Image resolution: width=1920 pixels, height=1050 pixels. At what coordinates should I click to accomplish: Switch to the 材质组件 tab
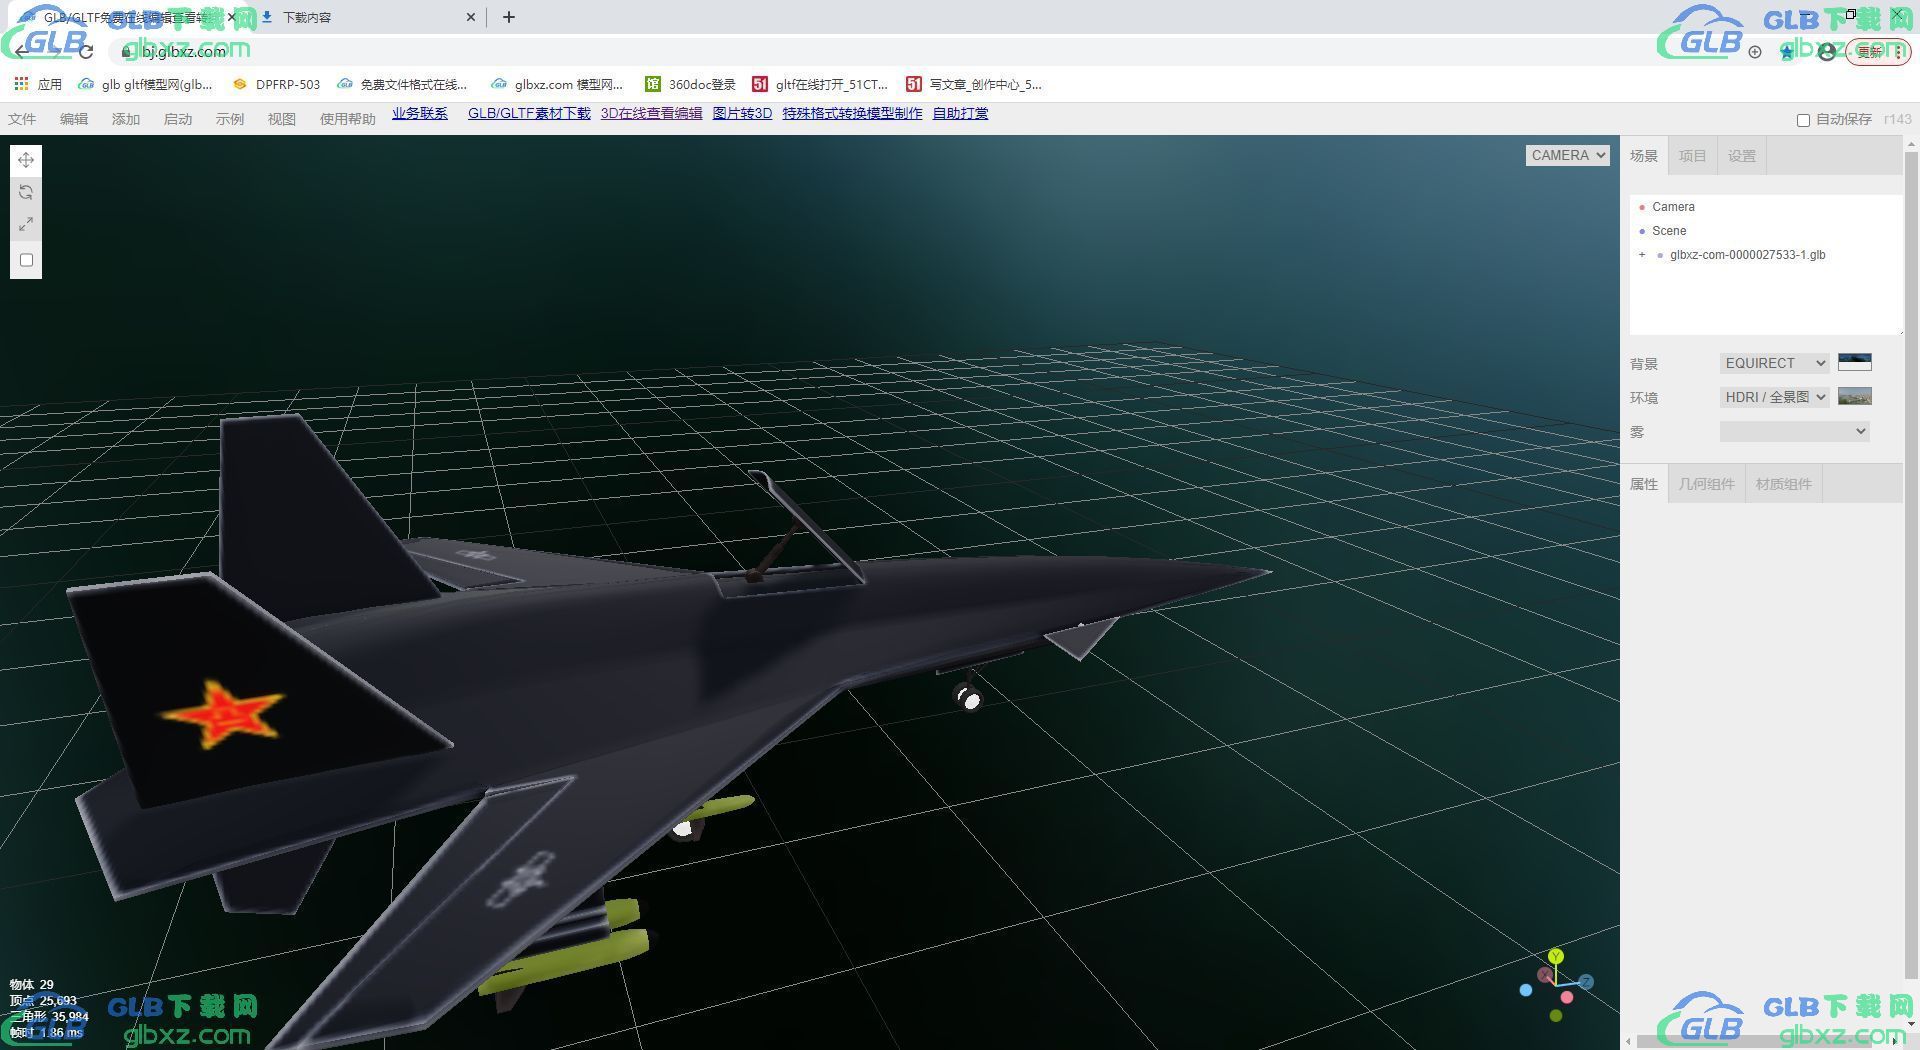click(x=1784, y=484)
